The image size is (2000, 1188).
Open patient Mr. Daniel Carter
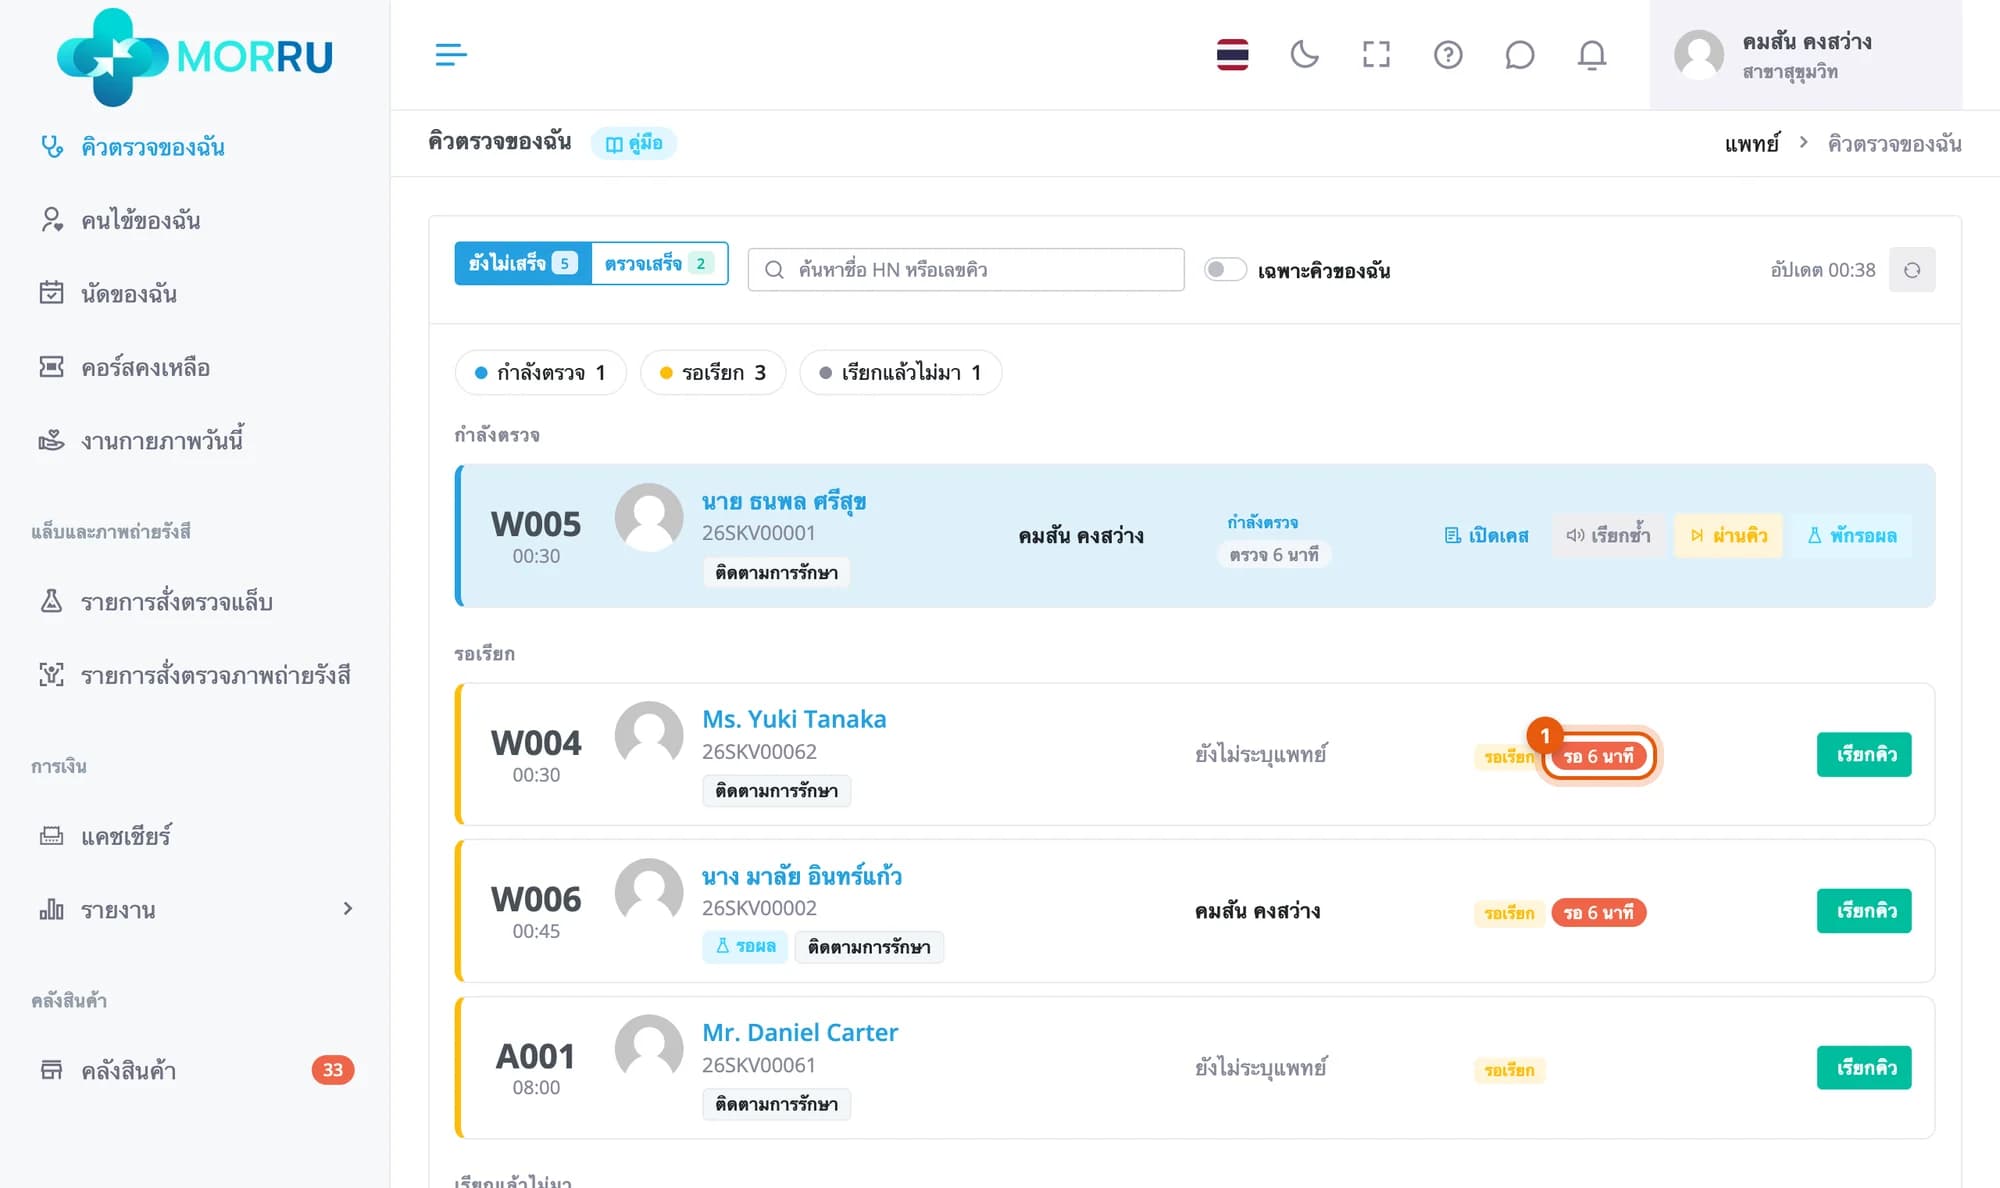pos(800,1032)
